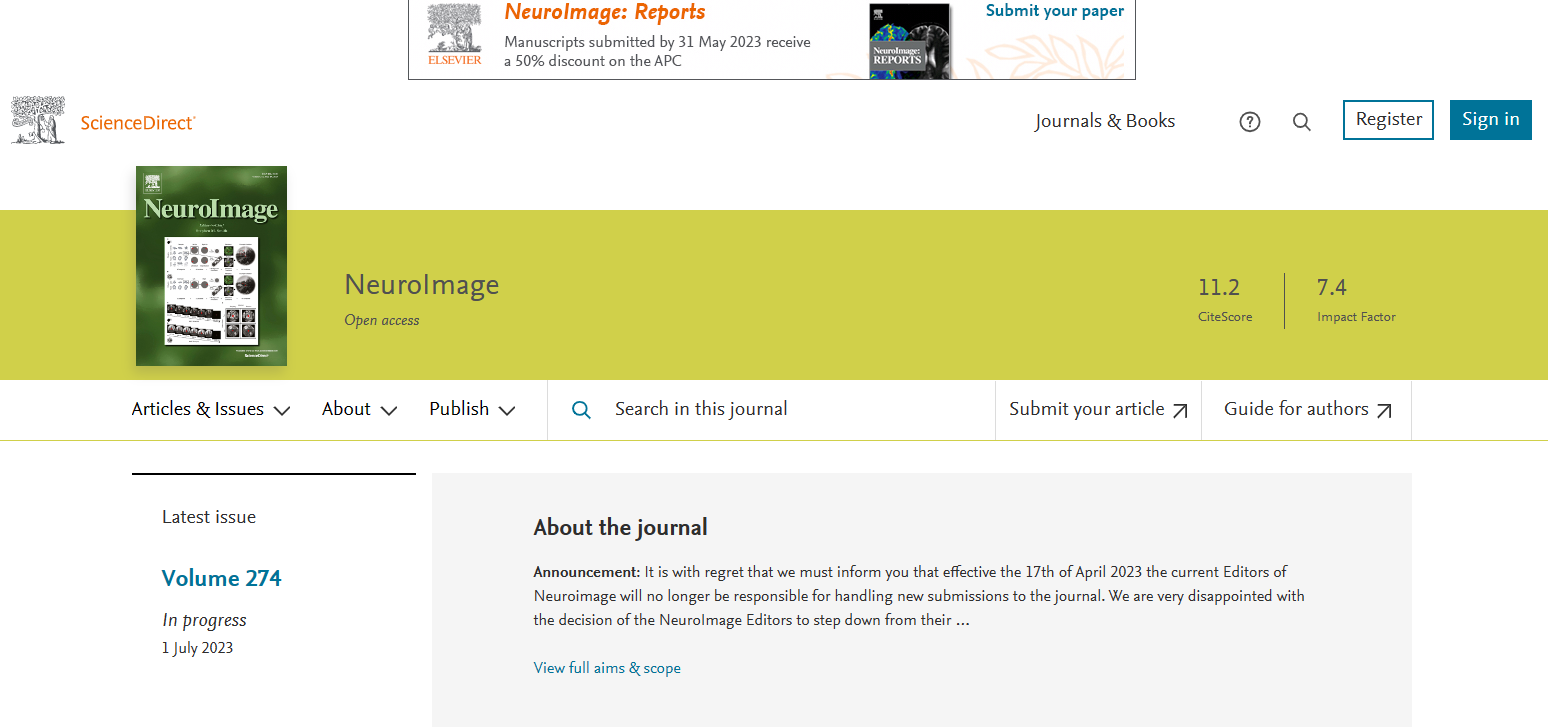Click the About the journal heading
Image resolution: width=1548 pixels, height=727 pixels.
(621, 527)
